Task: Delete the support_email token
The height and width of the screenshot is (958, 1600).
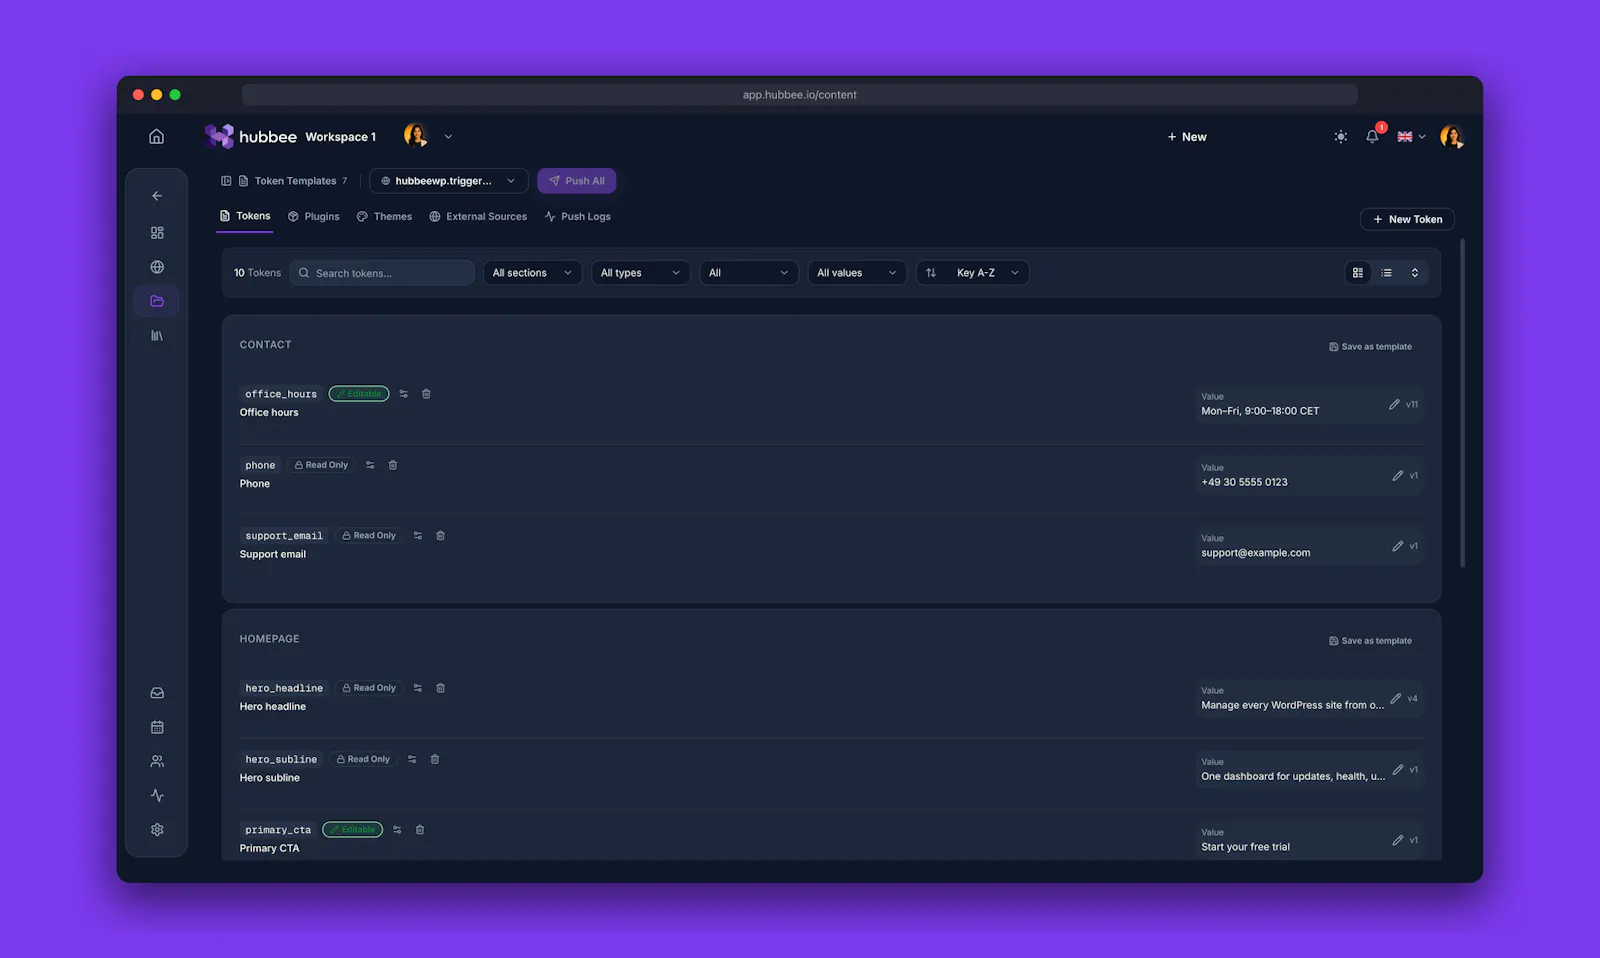Action: tap(440, 536)
